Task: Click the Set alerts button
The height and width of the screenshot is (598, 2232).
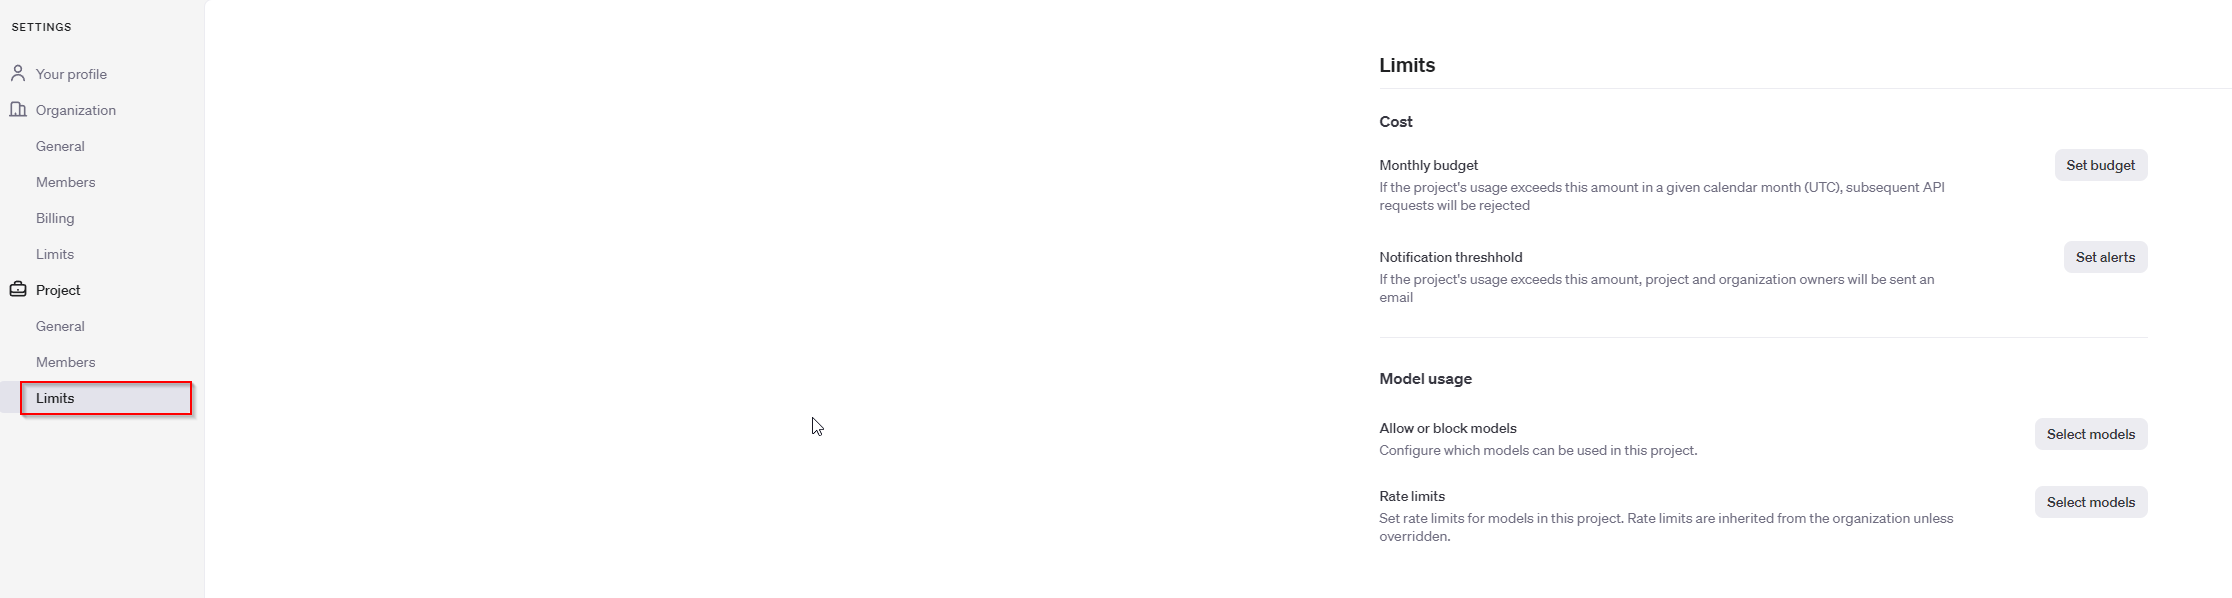Action: click(2105, 257)
